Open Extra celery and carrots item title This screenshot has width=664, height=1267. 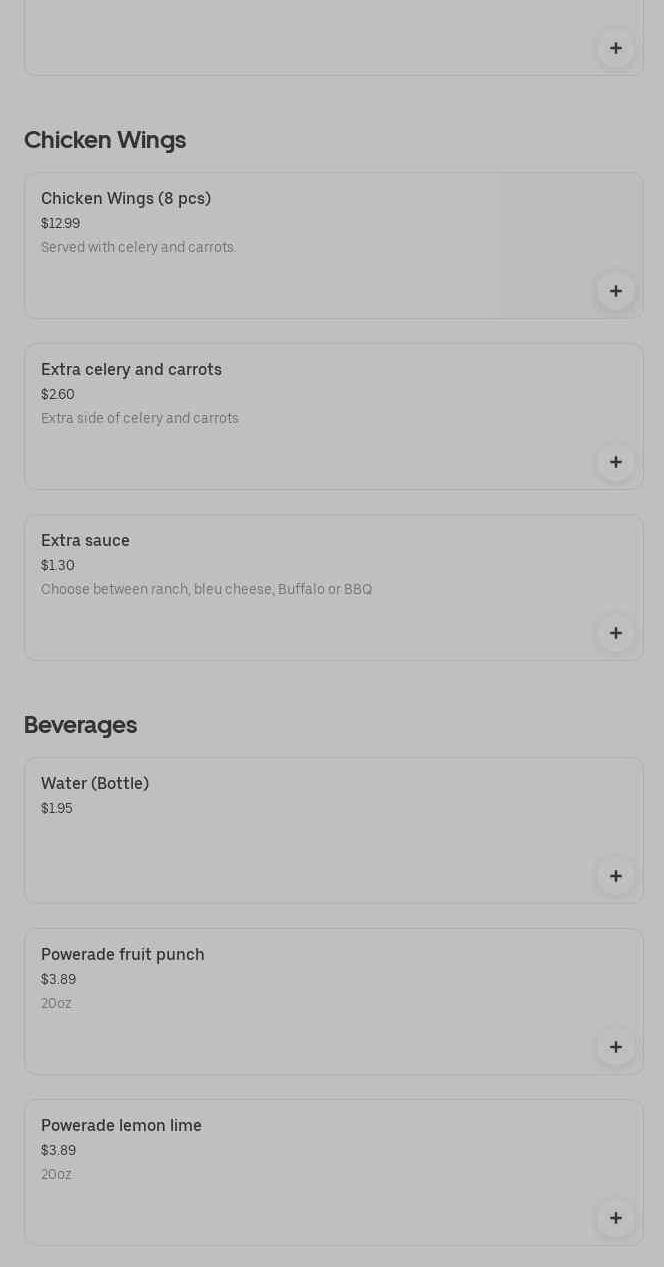pyautogui.click(x=131, y=369)
